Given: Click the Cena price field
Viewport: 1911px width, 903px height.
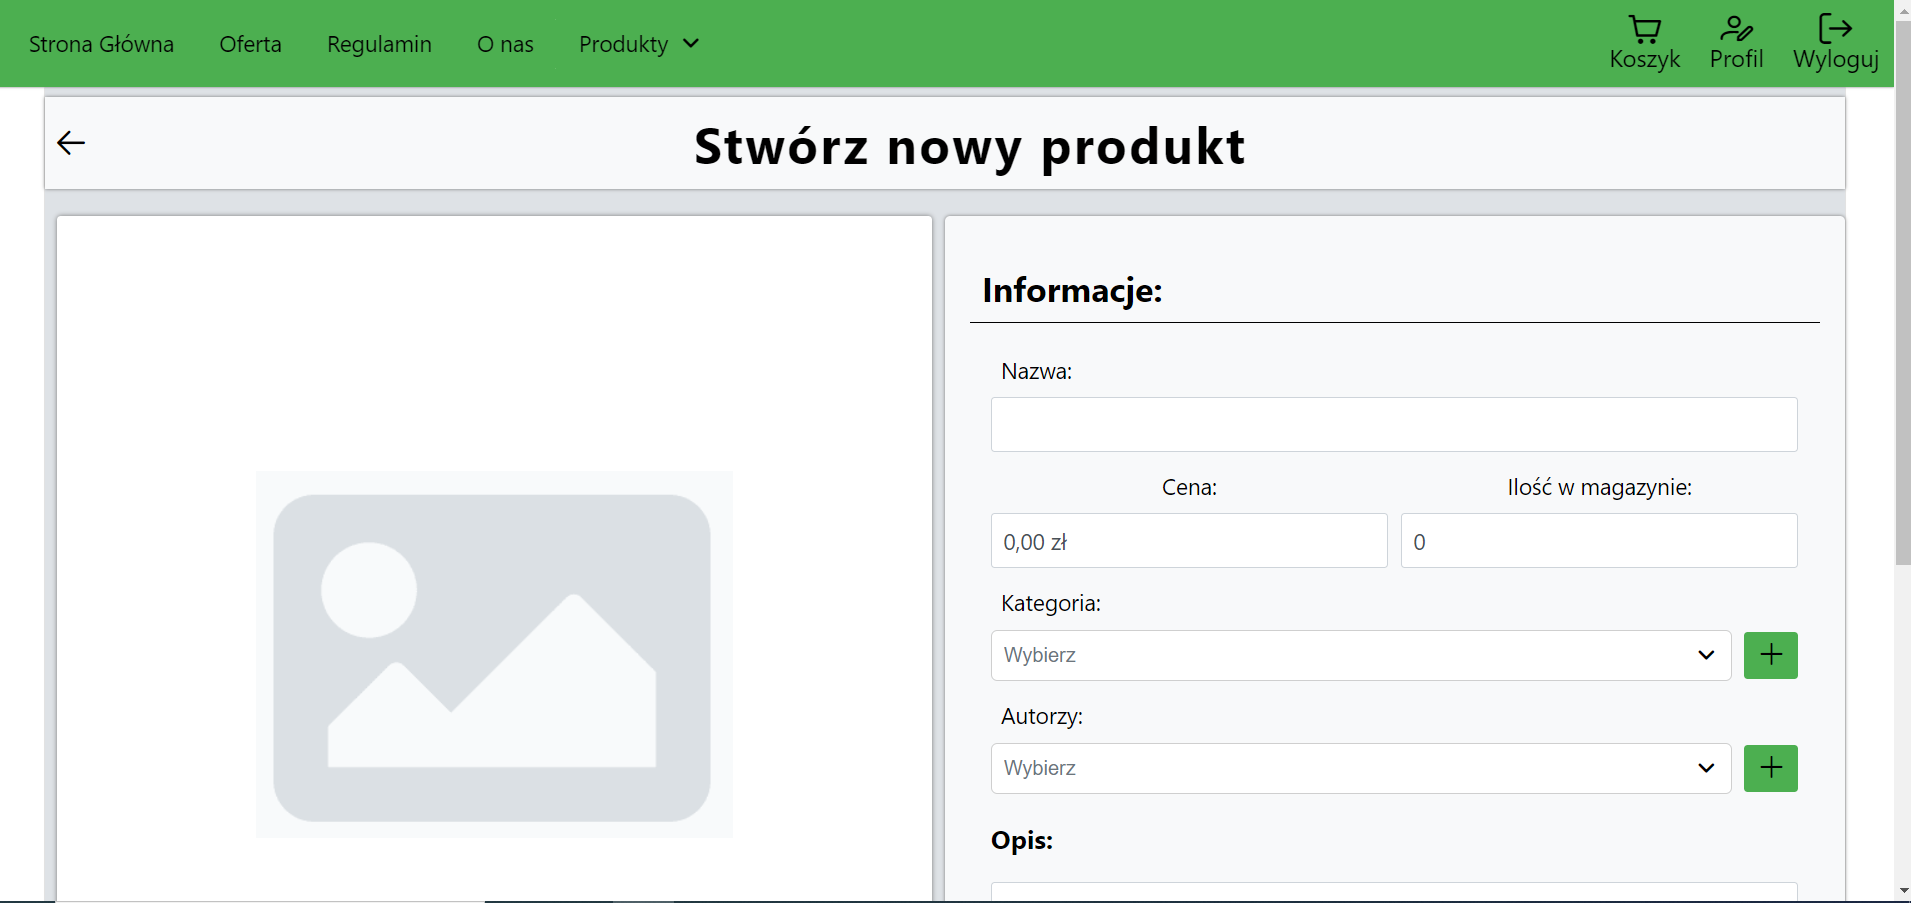Looking at the screenshot, I should point(1188,541).
